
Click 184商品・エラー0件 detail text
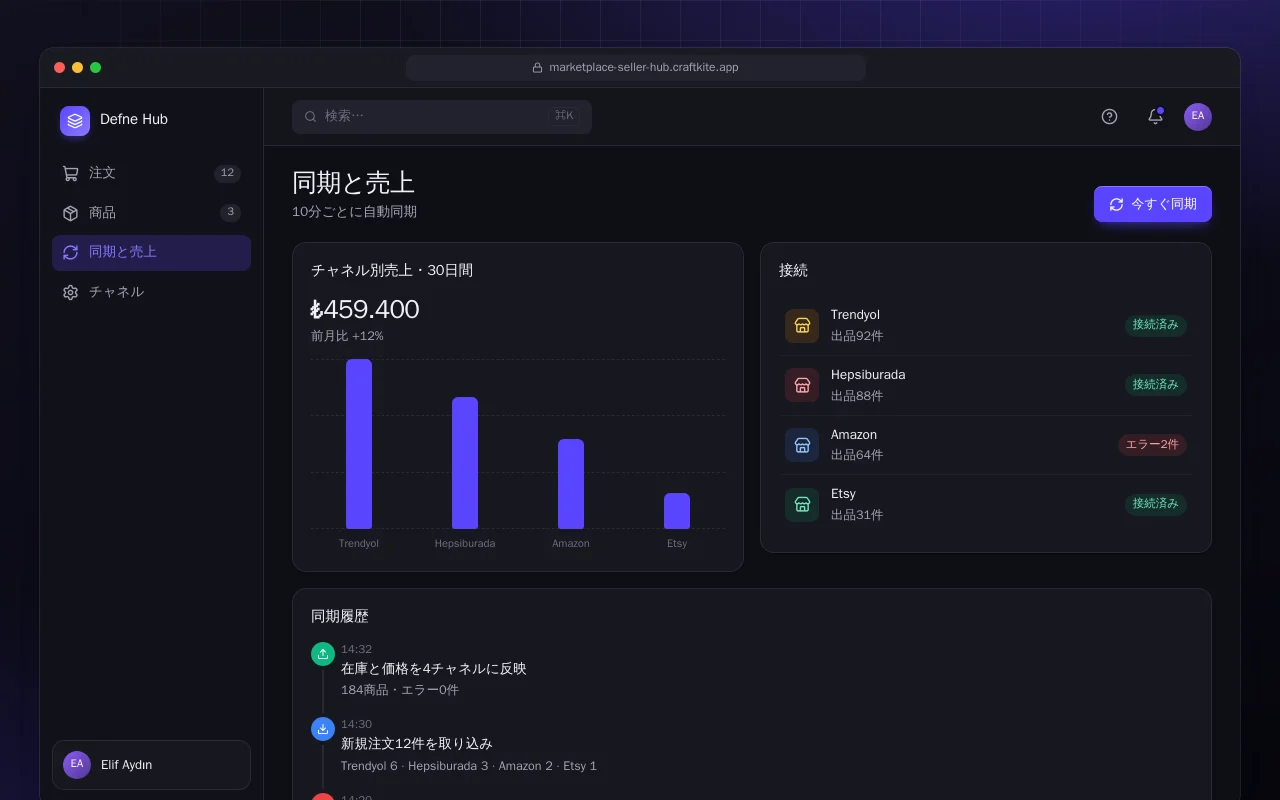click(x=400, y=690)
